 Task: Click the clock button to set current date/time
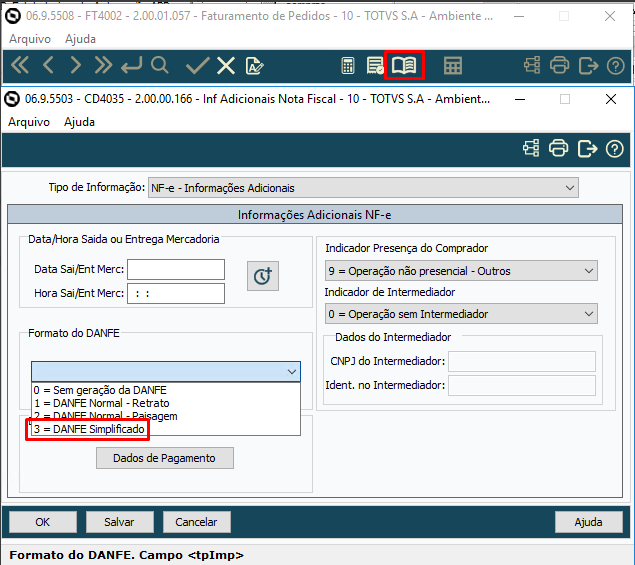(x=263, y=276)
